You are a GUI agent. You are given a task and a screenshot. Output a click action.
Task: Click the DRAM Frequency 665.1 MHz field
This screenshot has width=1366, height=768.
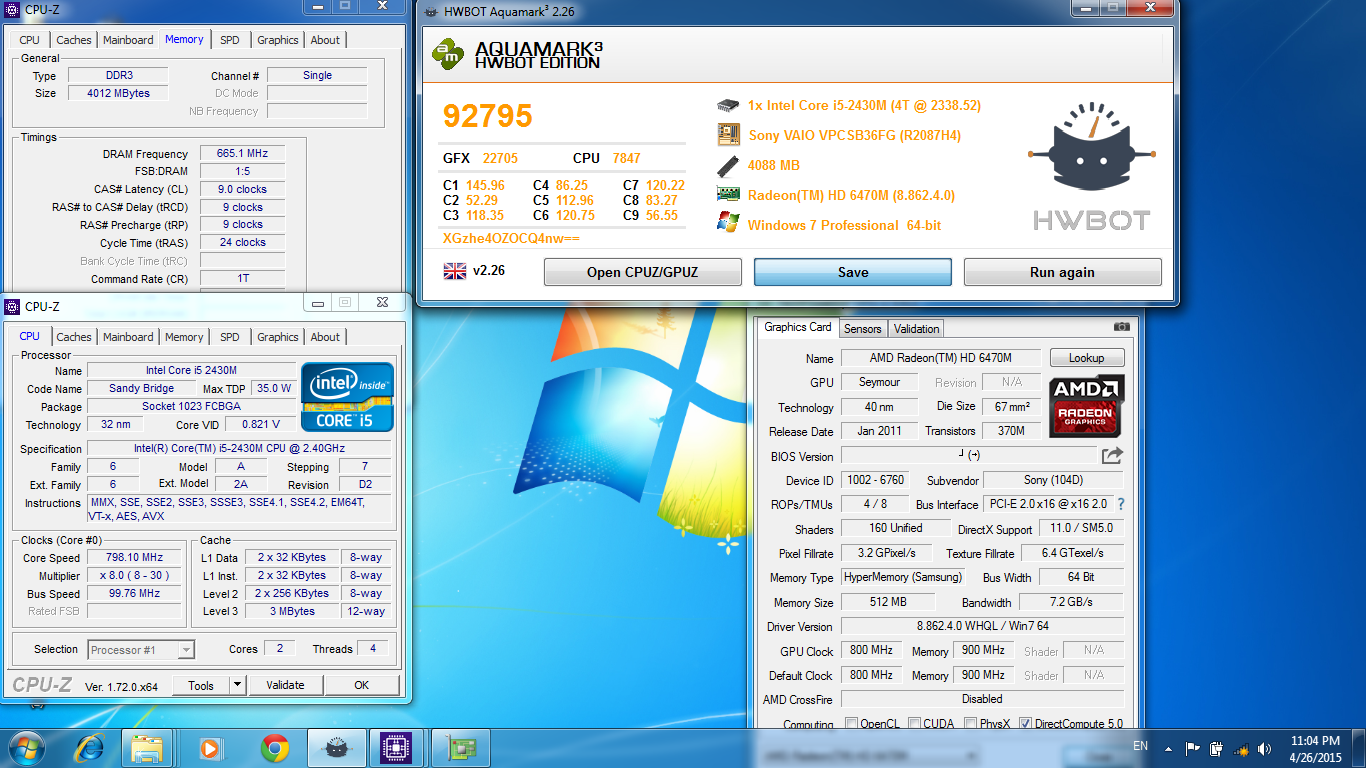point(243,153)
